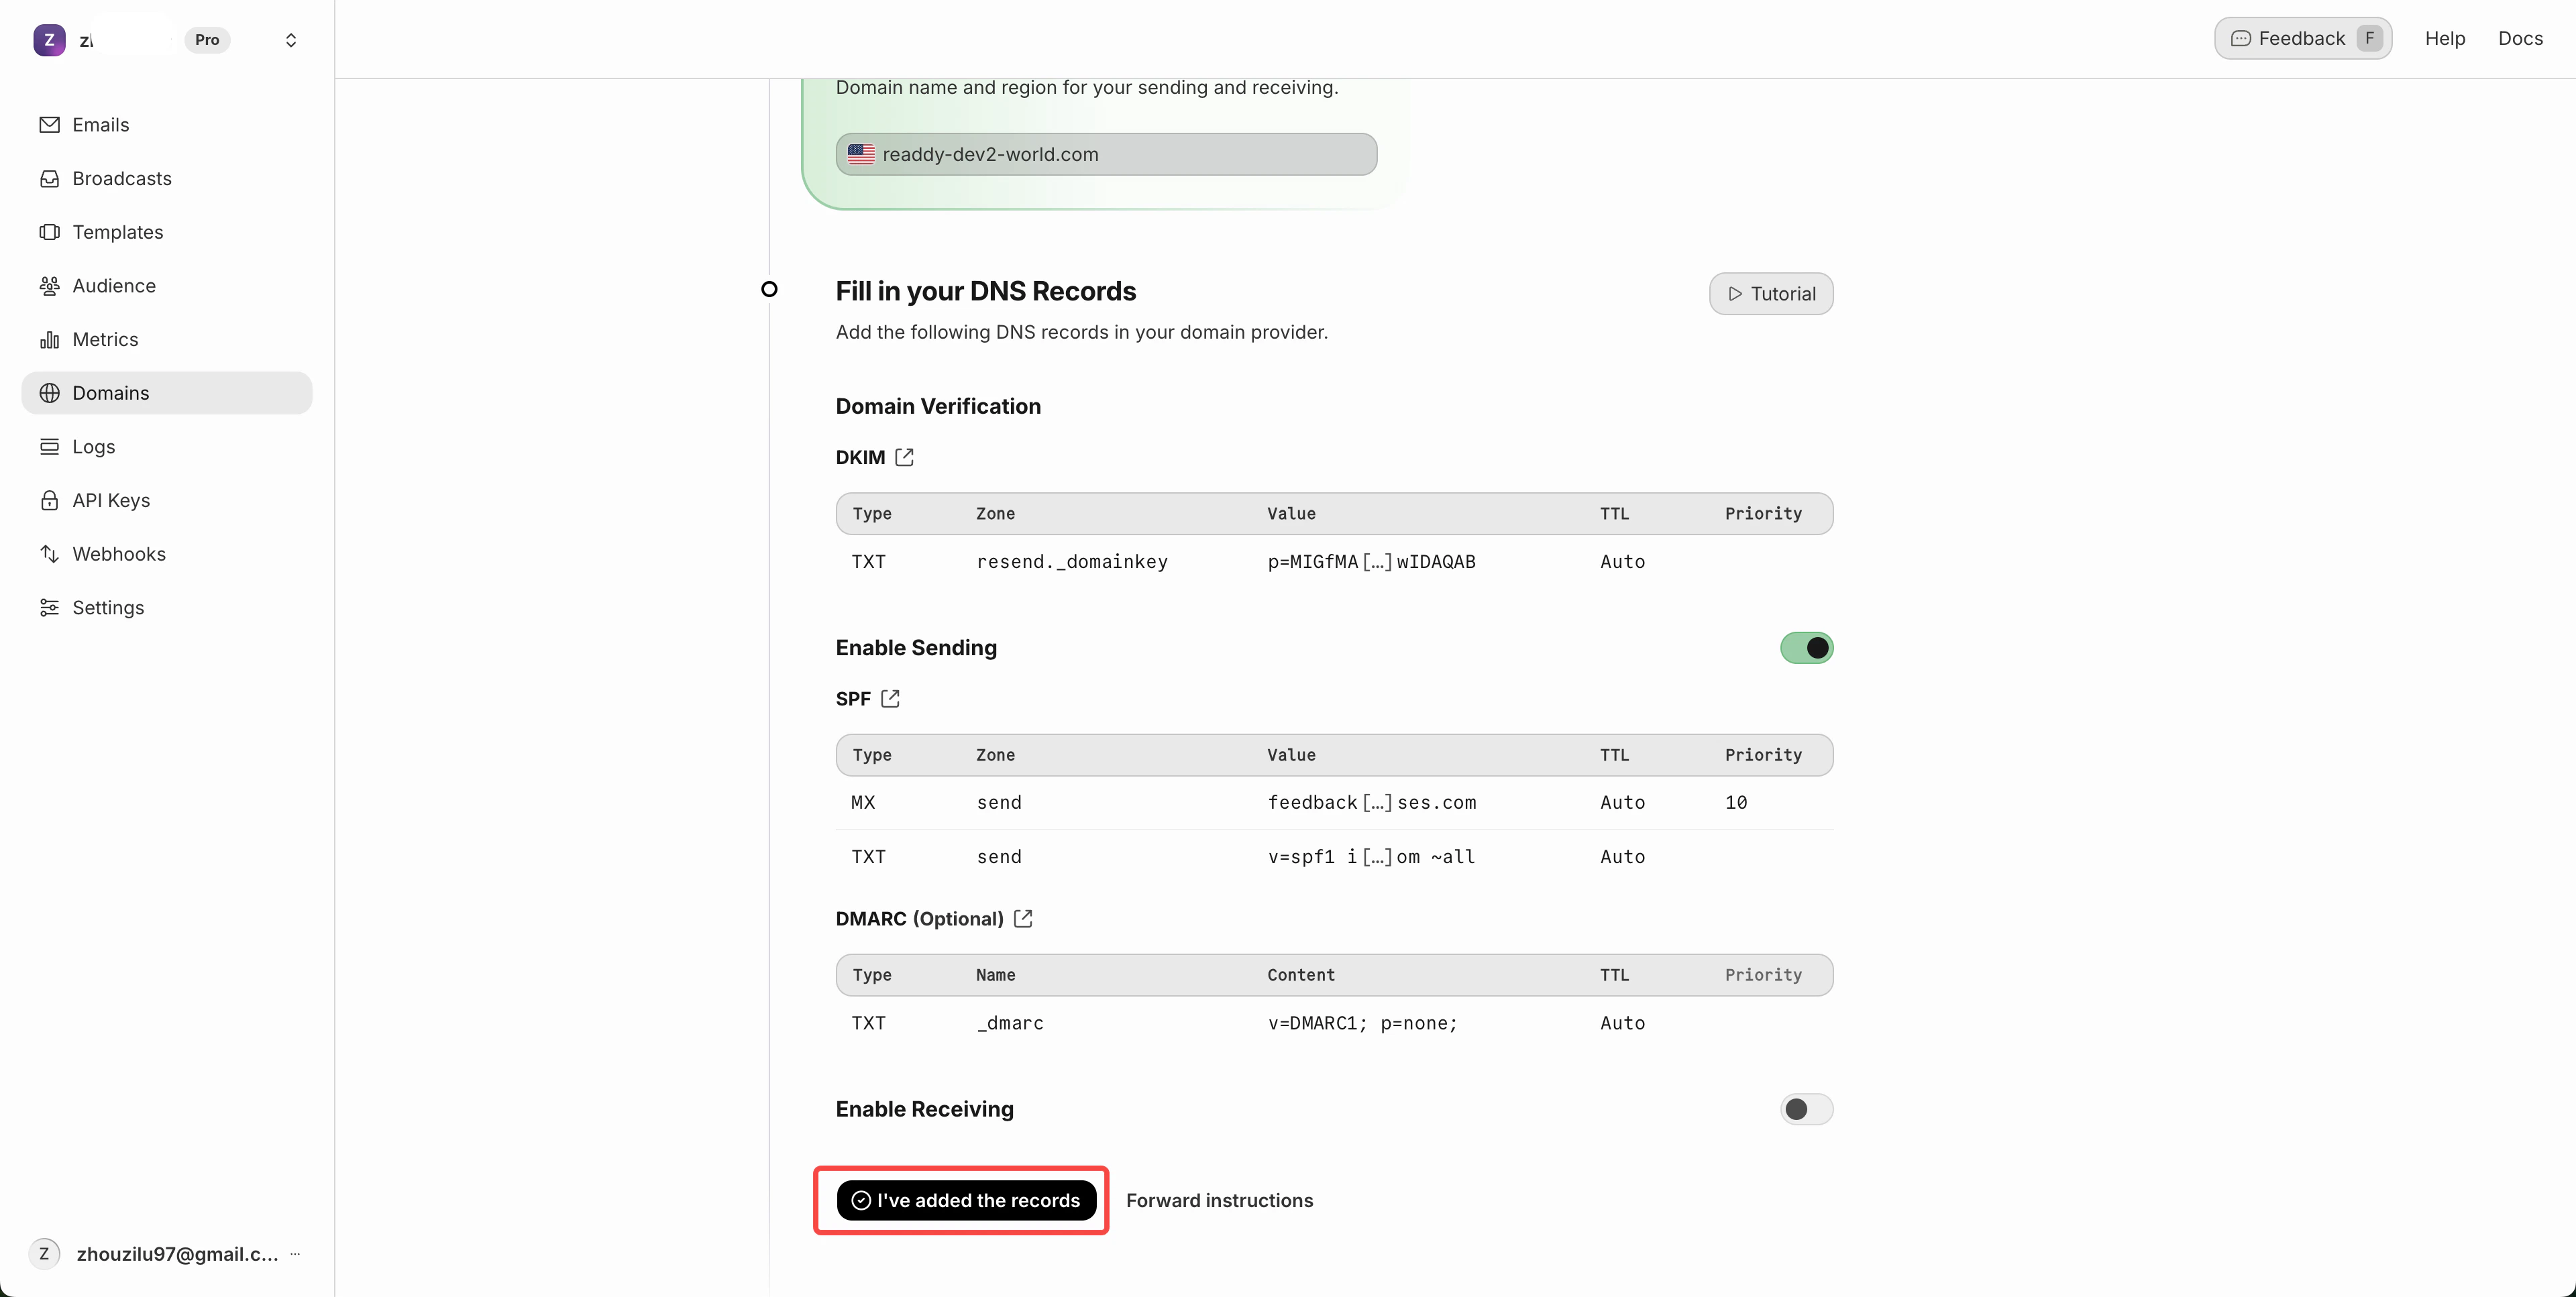
Task: Click the Domains globe icon
Action: coord(50,392)
